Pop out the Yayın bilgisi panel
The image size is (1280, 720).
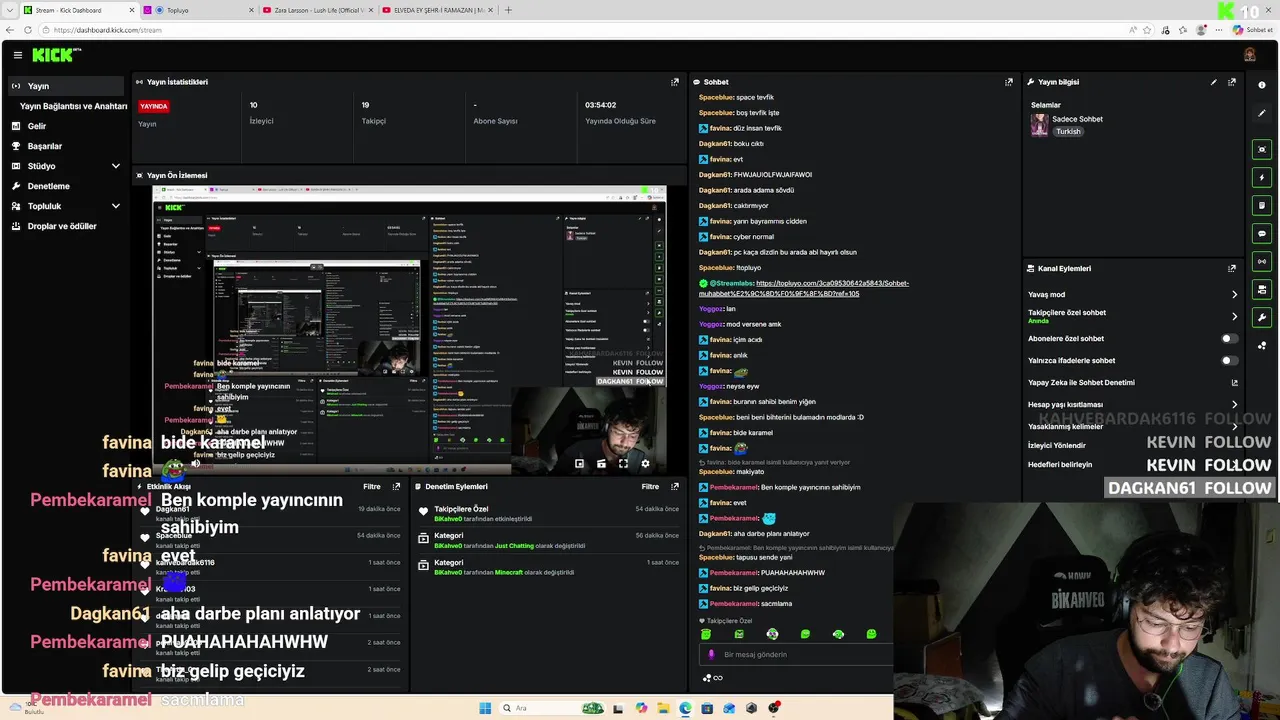click(1232, 82)
